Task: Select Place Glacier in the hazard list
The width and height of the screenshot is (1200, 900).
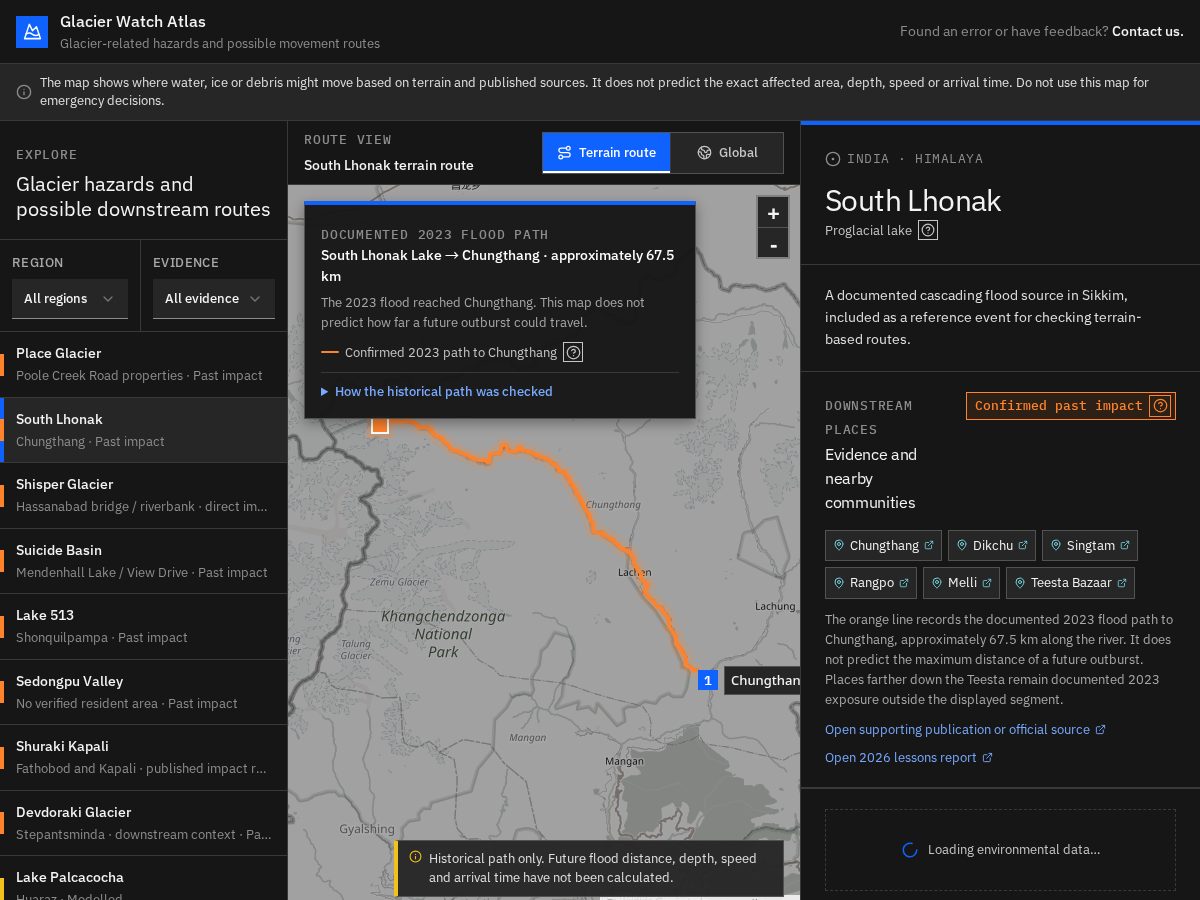Action: (143, 364)
